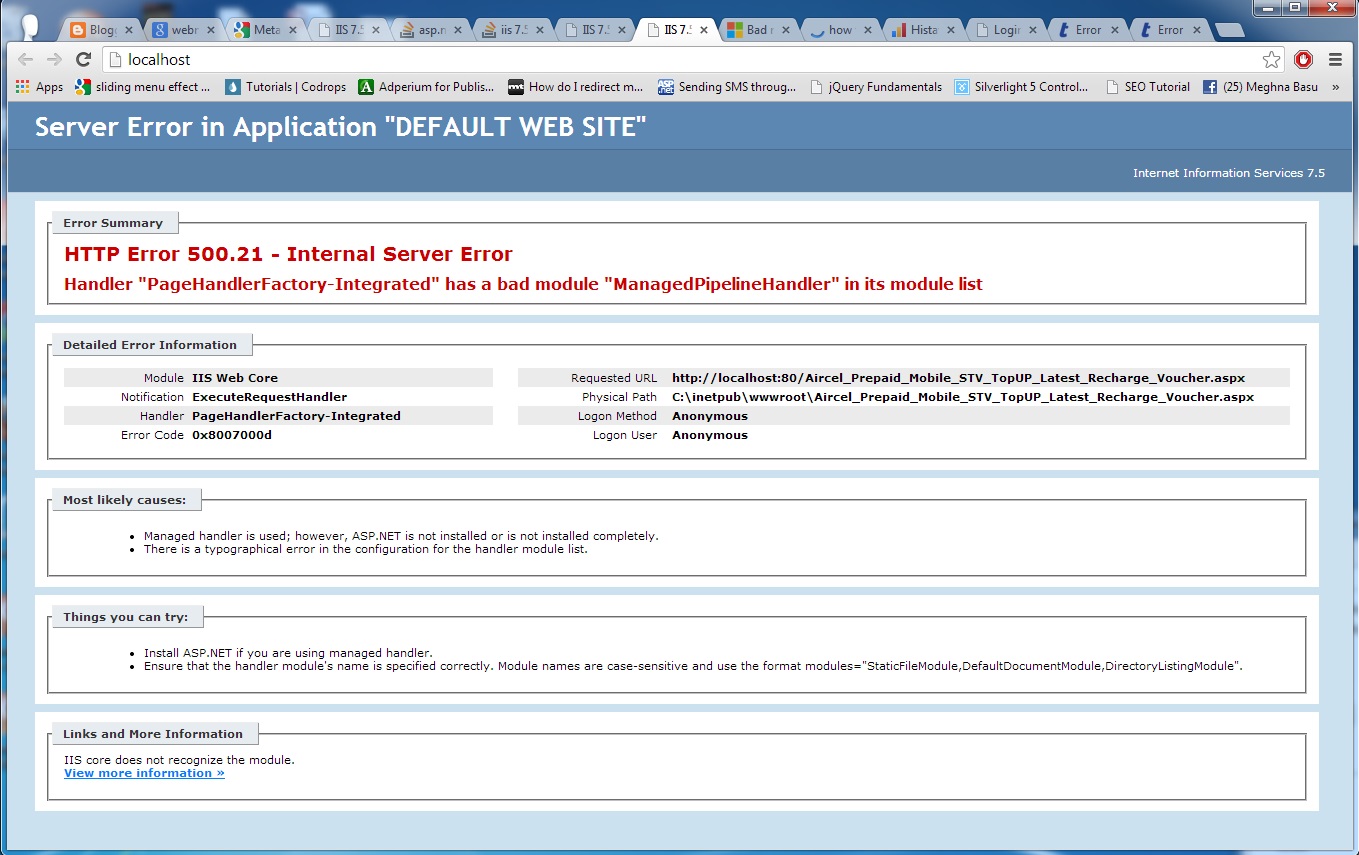
Task: Follow the 'View more information »' link
Action: coord(144,773)
